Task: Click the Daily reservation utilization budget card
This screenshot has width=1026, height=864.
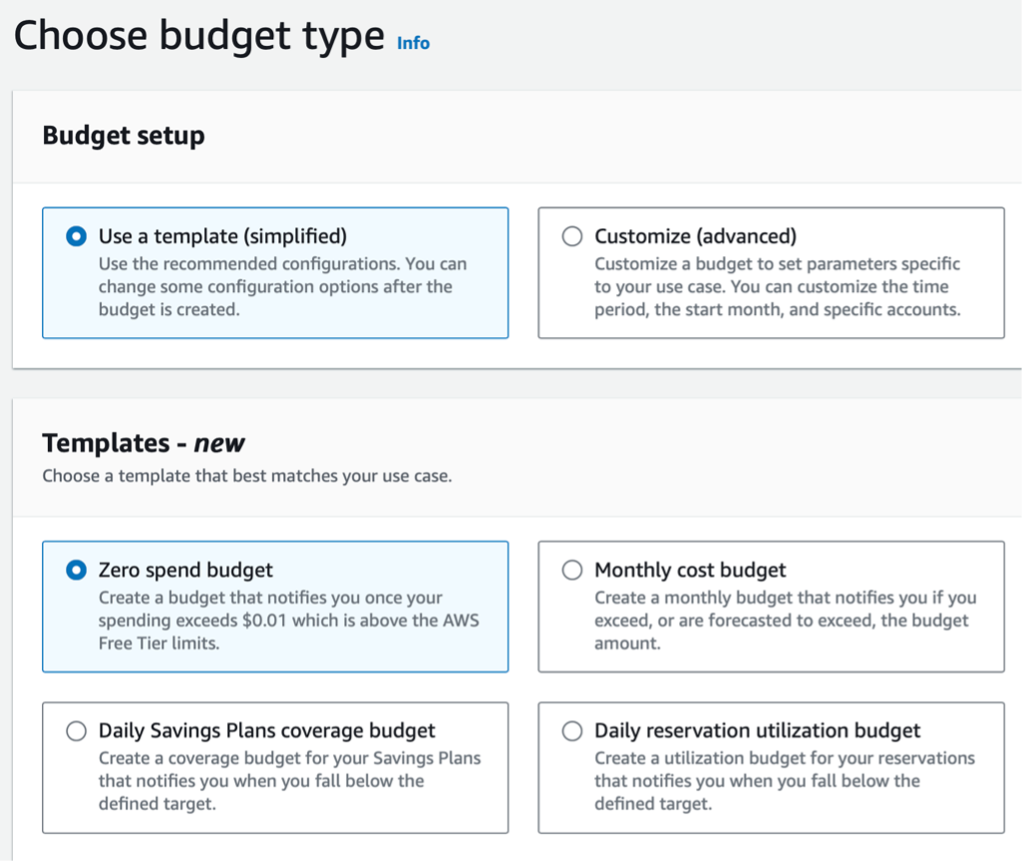Action: pos(770,767)
